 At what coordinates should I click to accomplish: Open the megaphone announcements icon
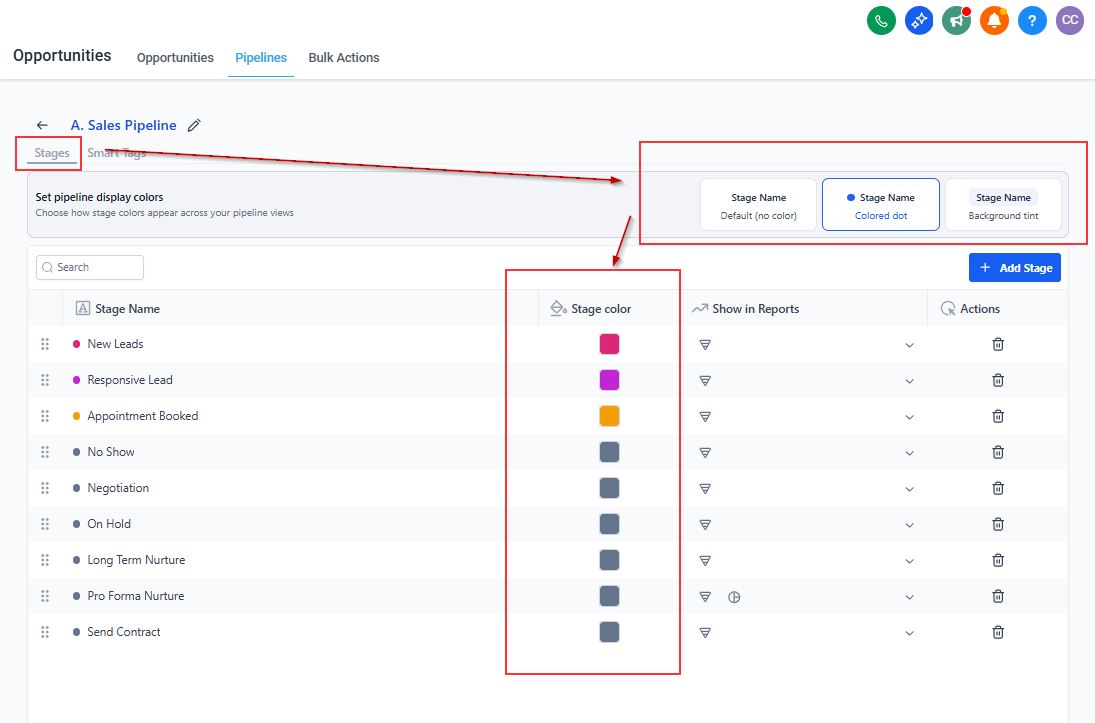pos(956,21)
